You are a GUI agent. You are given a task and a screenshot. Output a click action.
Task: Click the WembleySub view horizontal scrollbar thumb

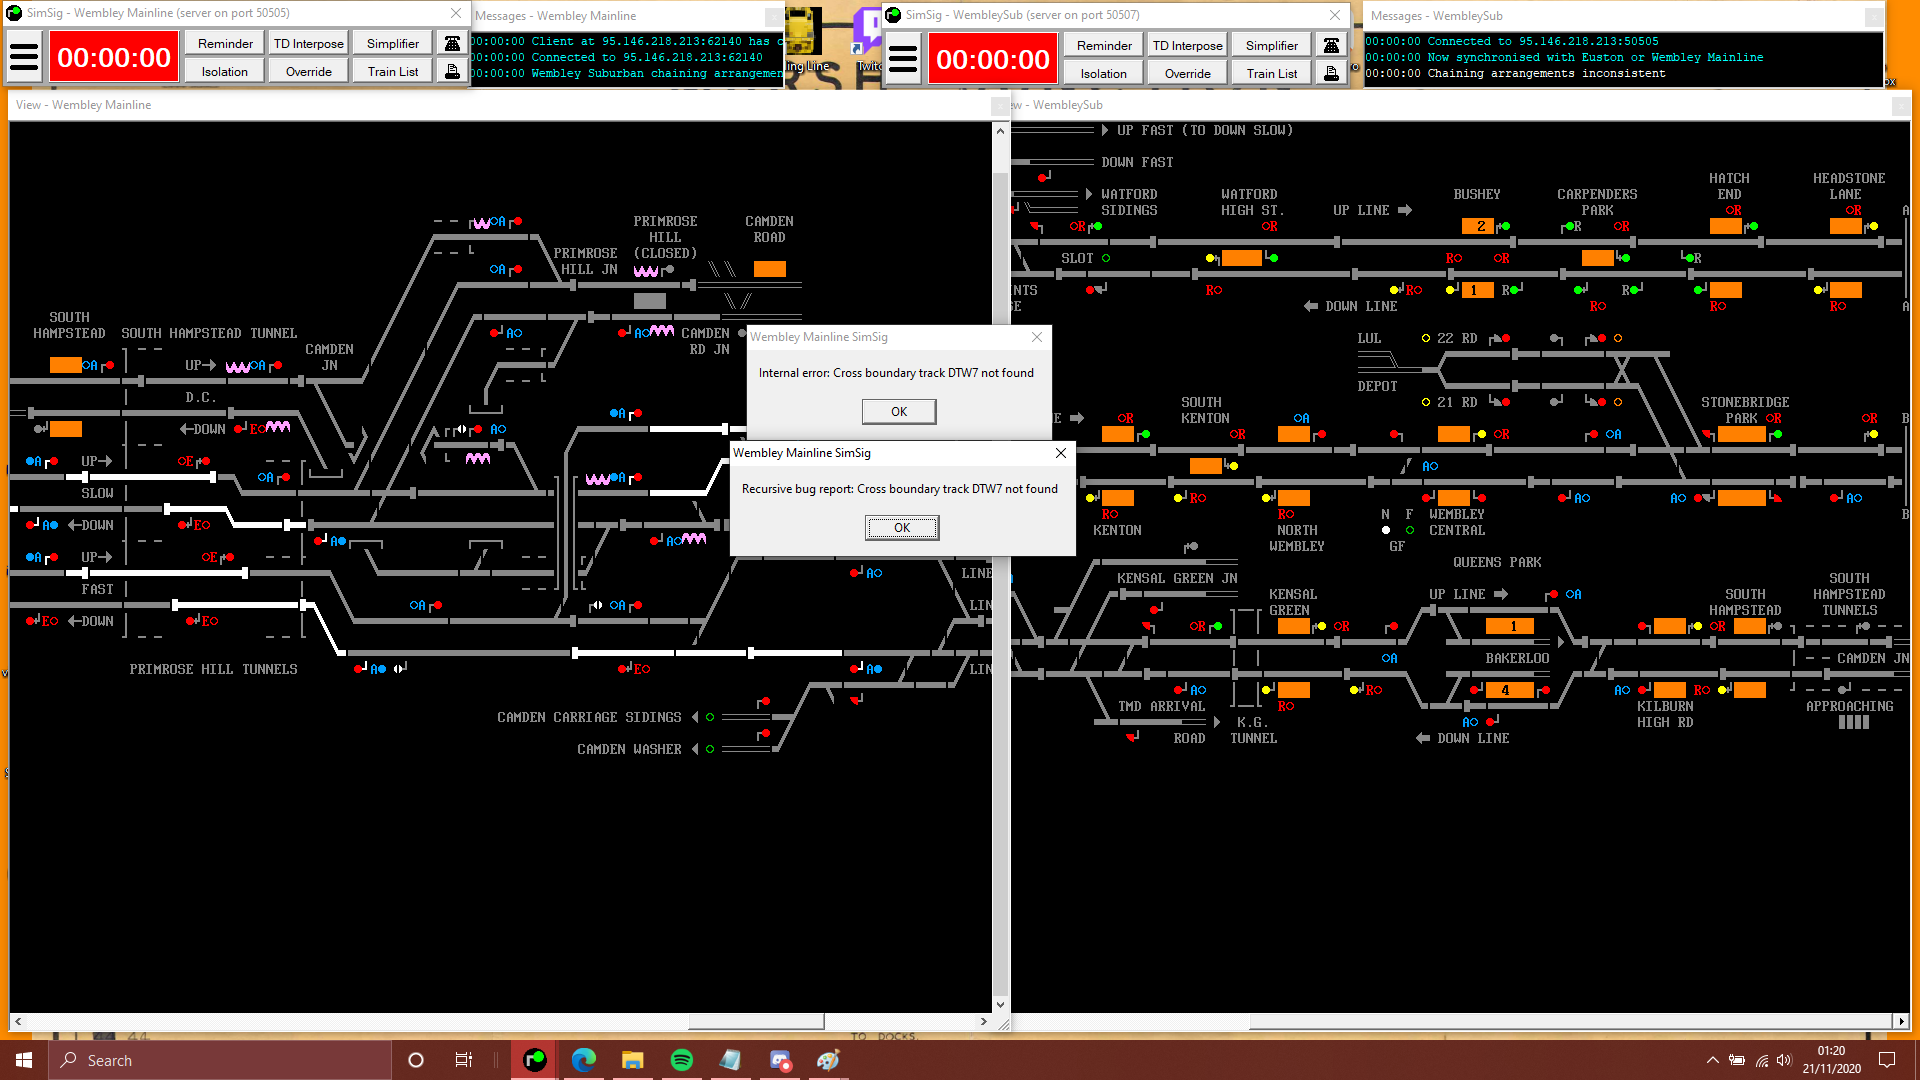click(1570, 1021)
